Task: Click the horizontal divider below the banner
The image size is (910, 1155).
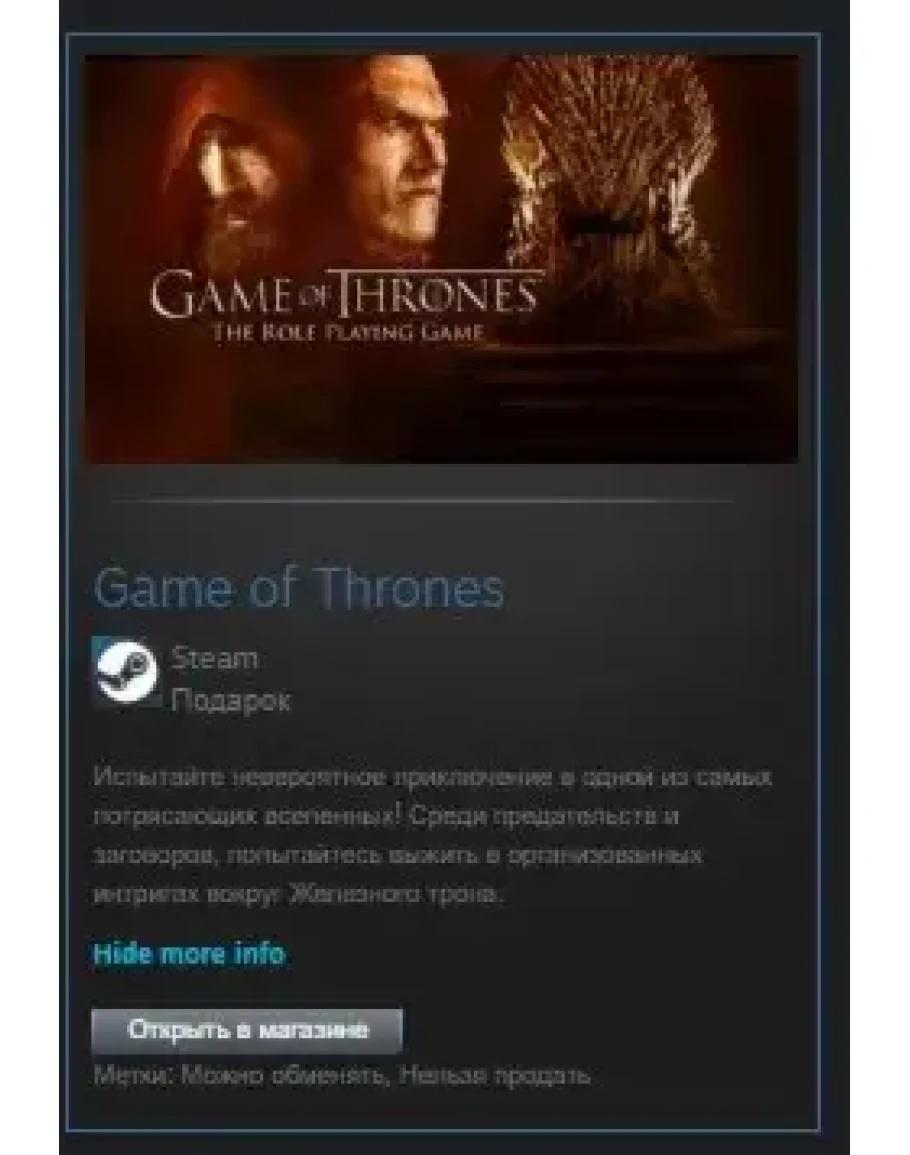Action: coord(421,501)
